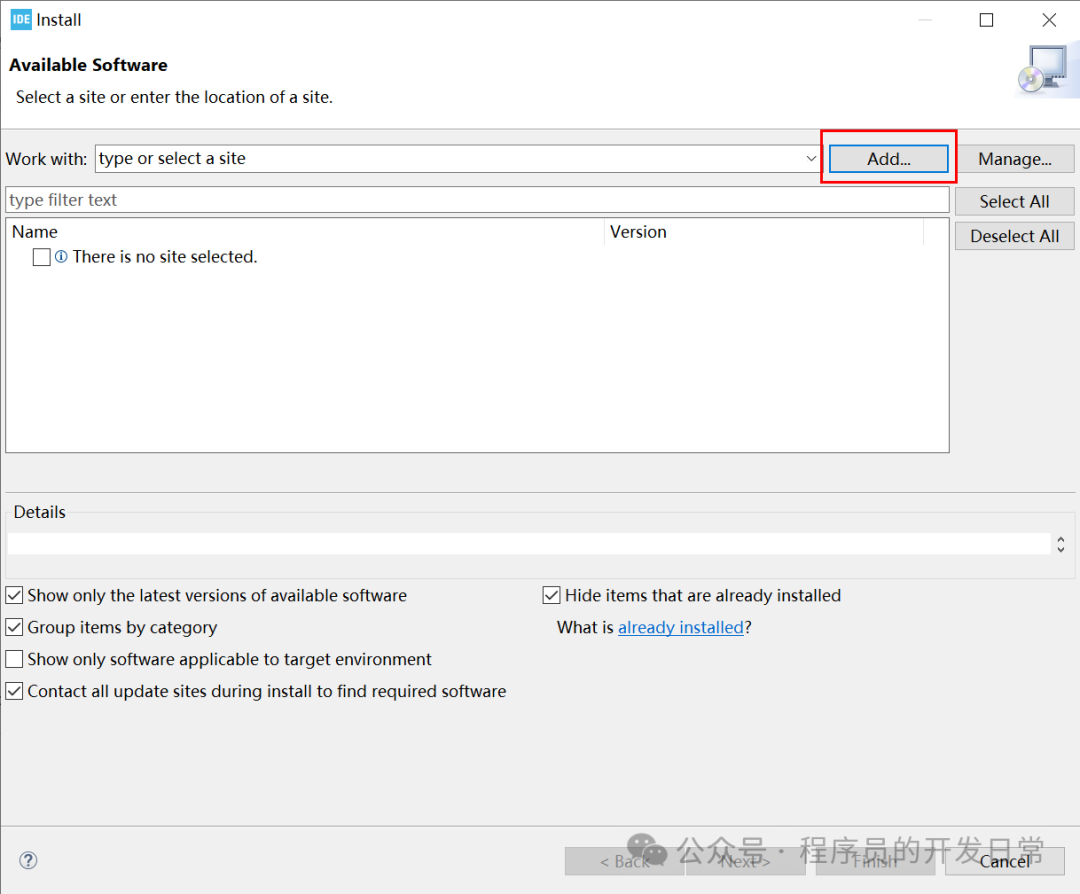The image size is (1080, 894).
Task: Click the Add... button
Action: coord(889,159)
